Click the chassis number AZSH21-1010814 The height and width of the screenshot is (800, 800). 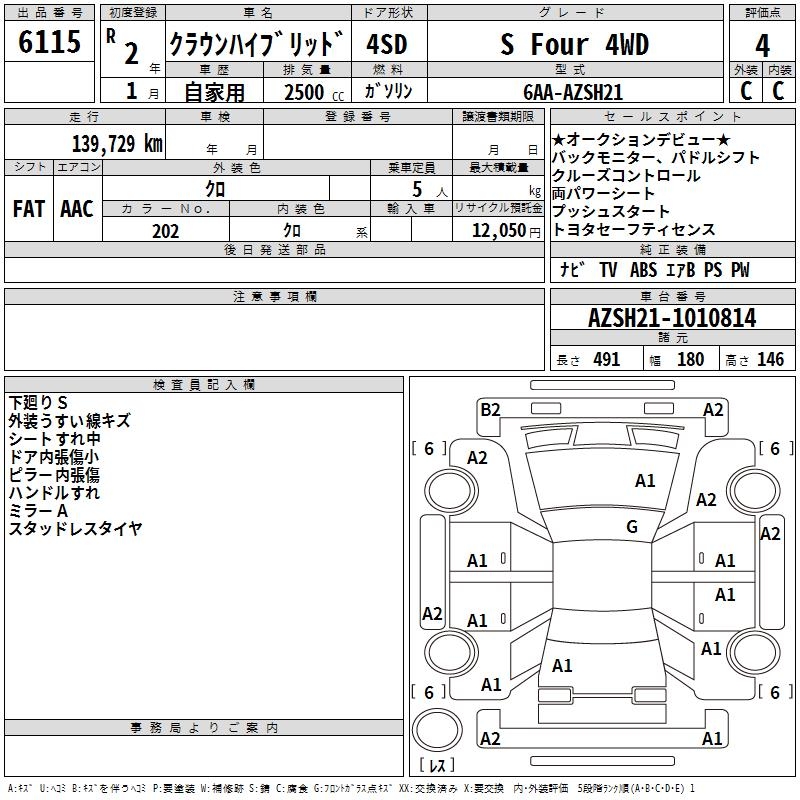point(672,319)
